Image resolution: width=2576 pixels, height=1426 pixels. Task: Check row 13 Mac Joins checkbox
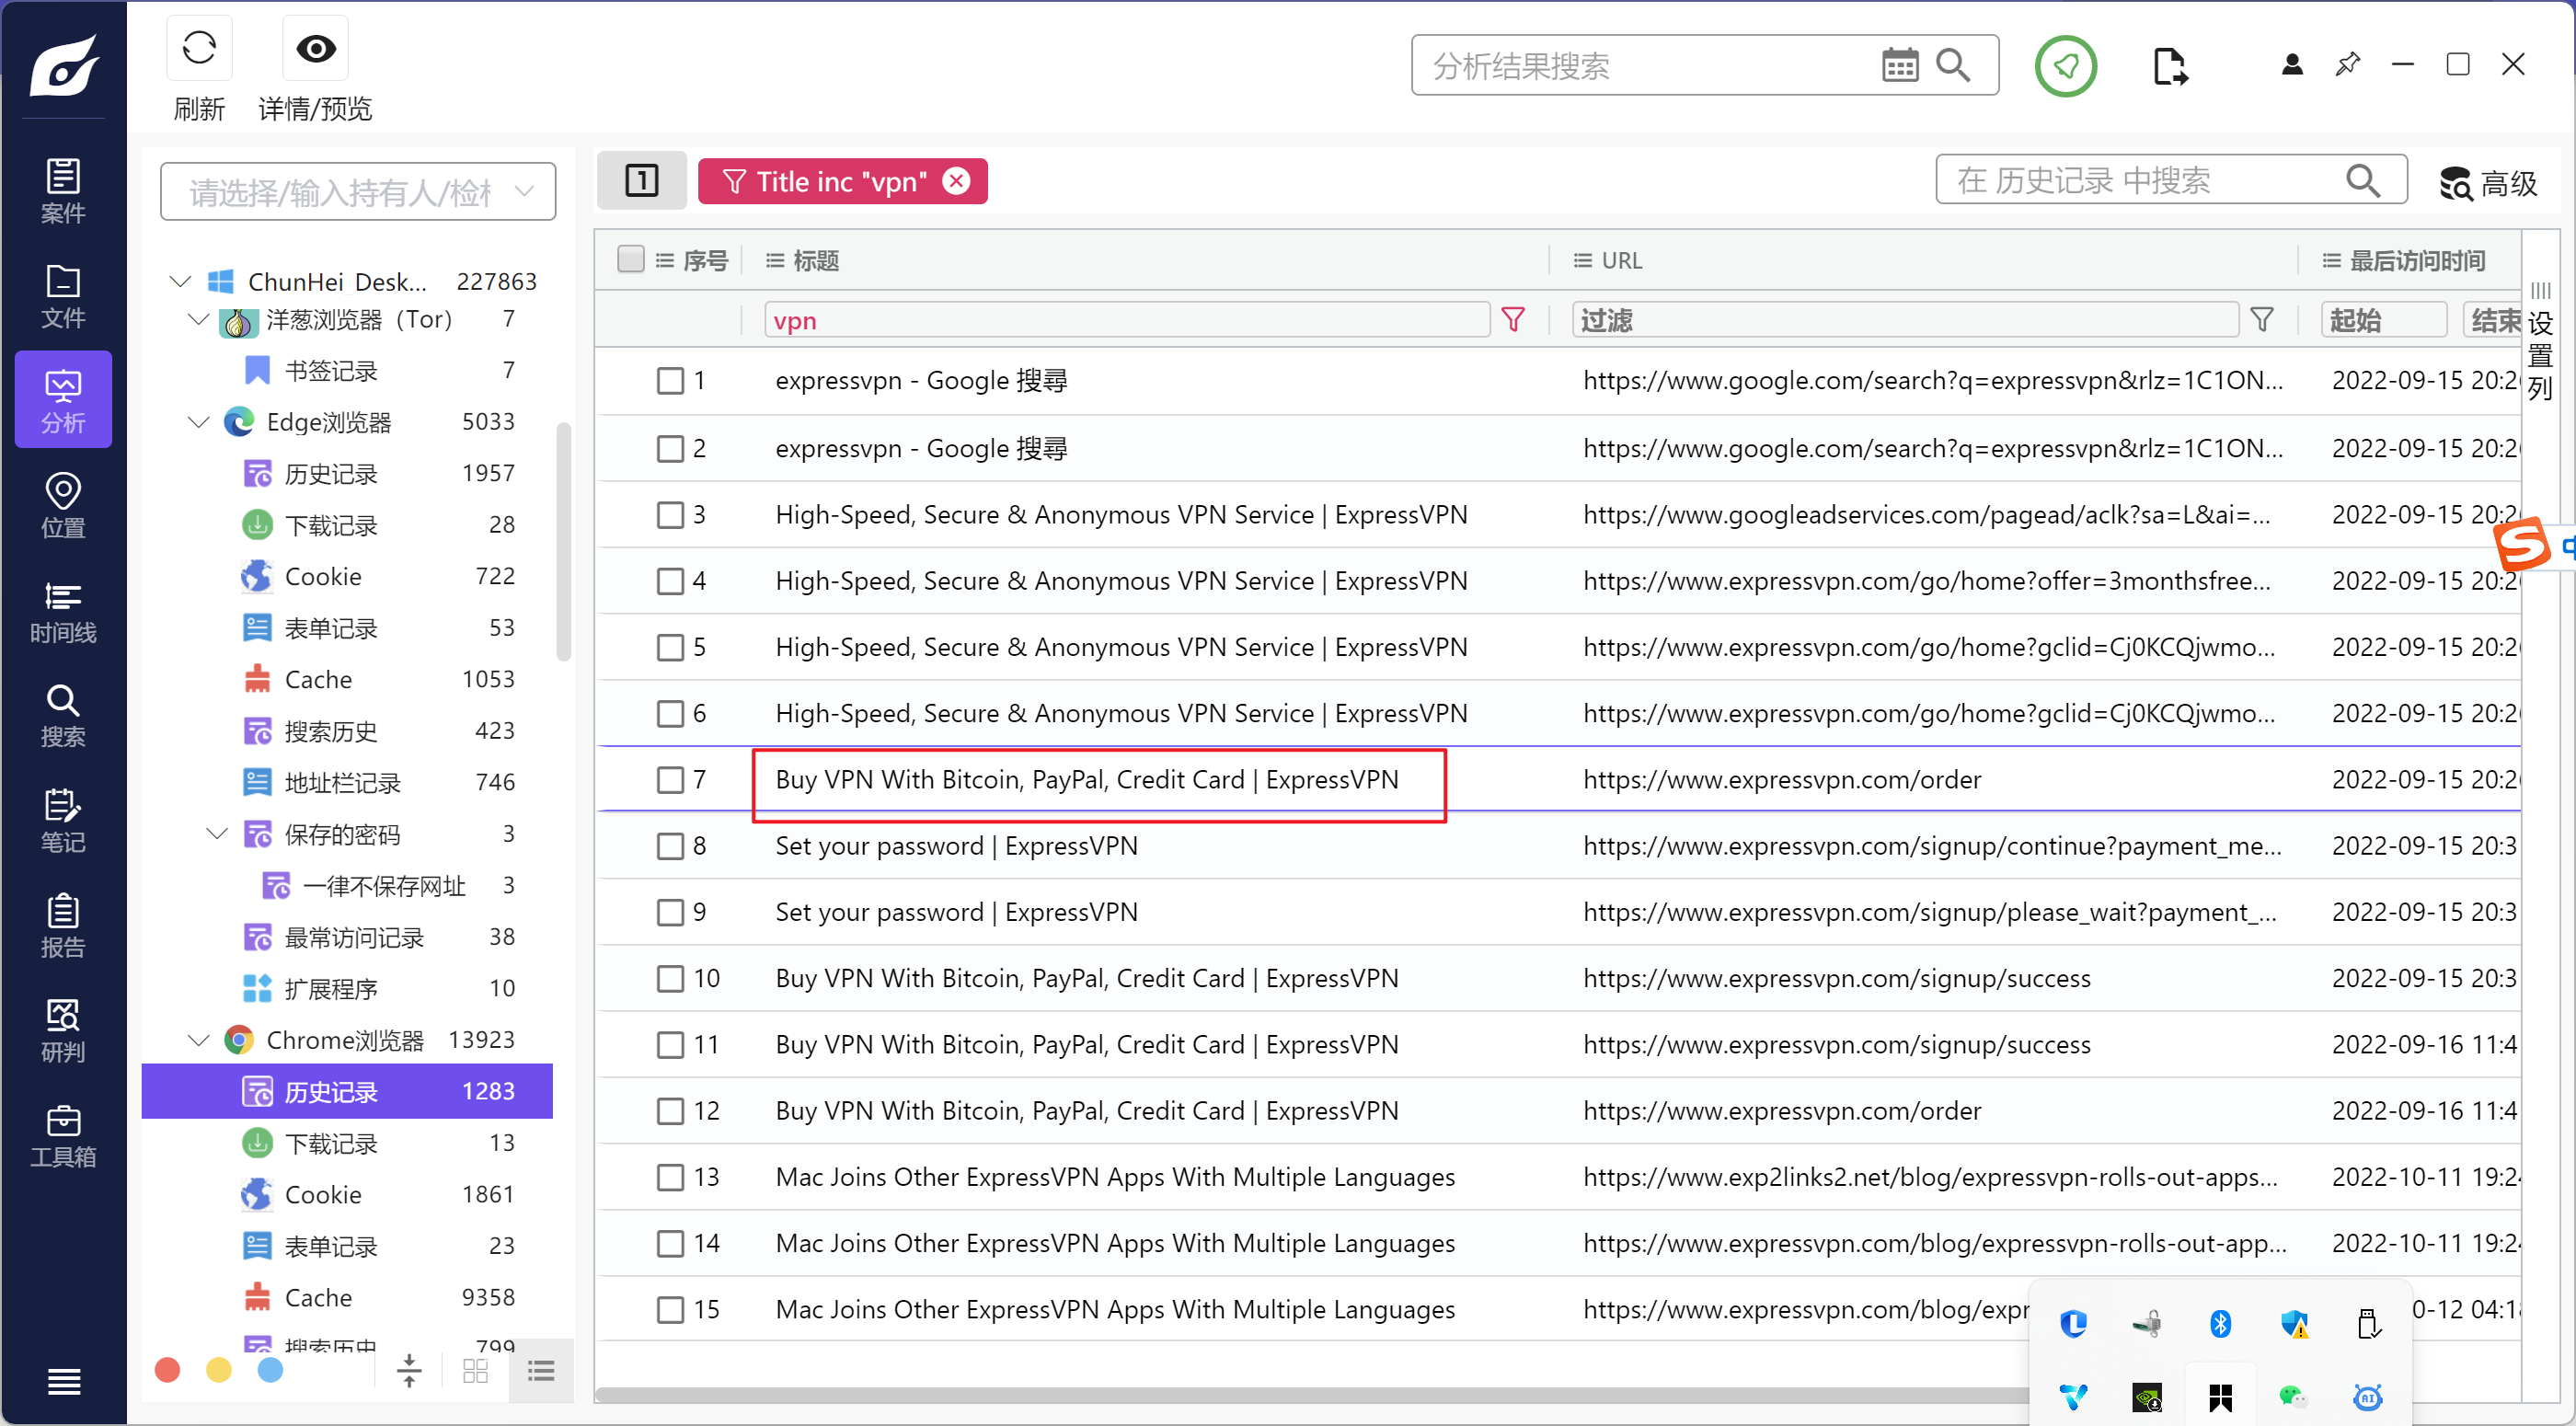coord(670,1178)
